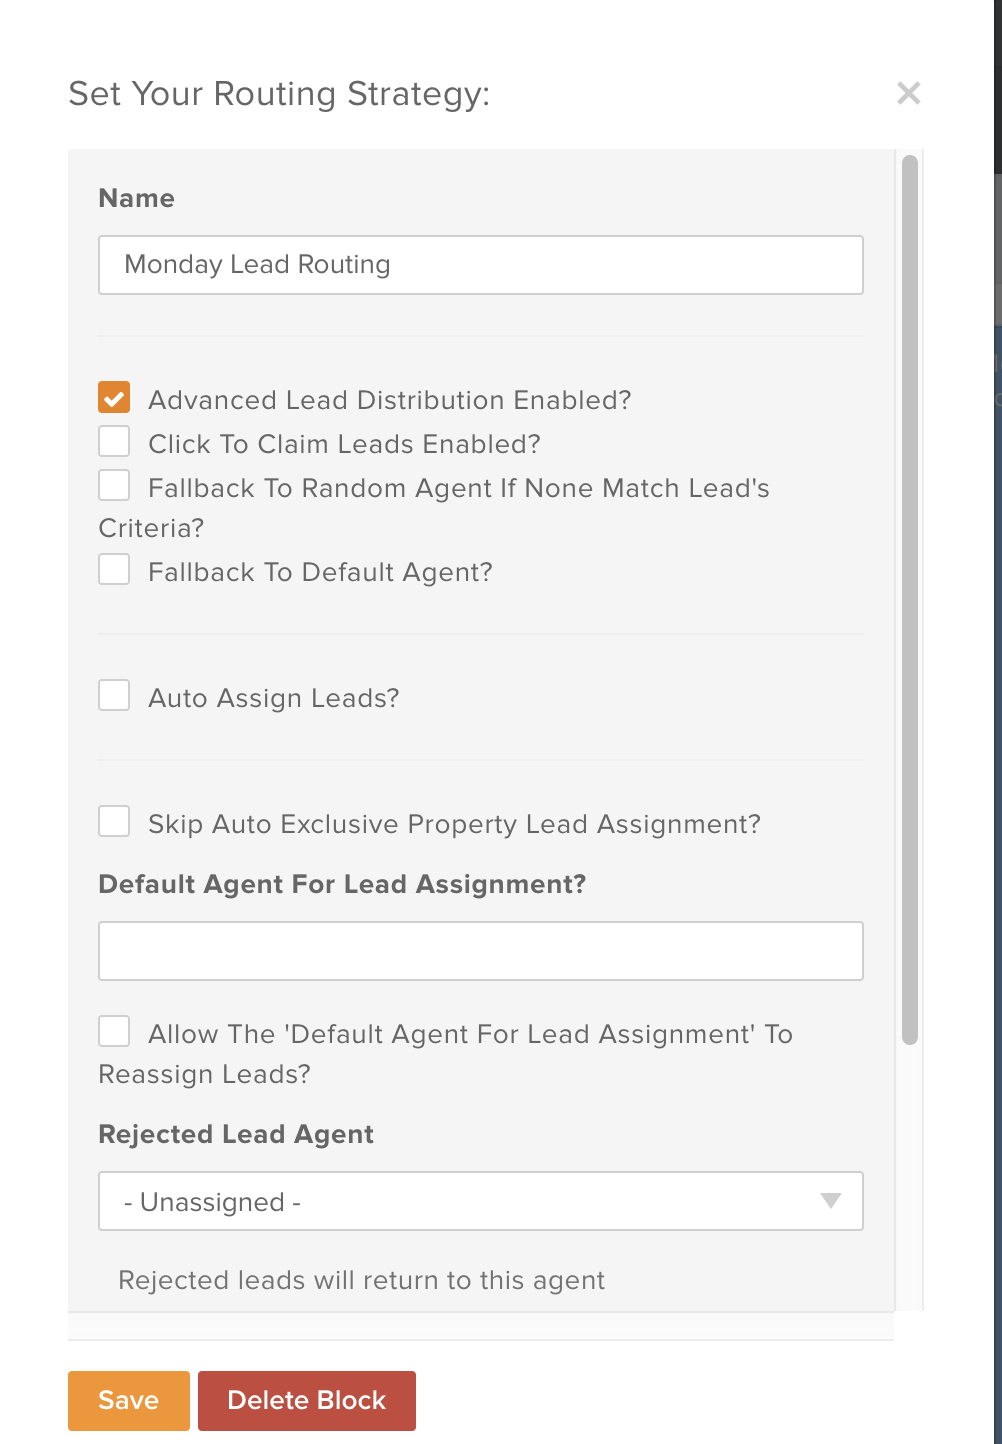Close the routing strategy dialog
This screenshot has width=1002, height=1444.
point(908,93)
